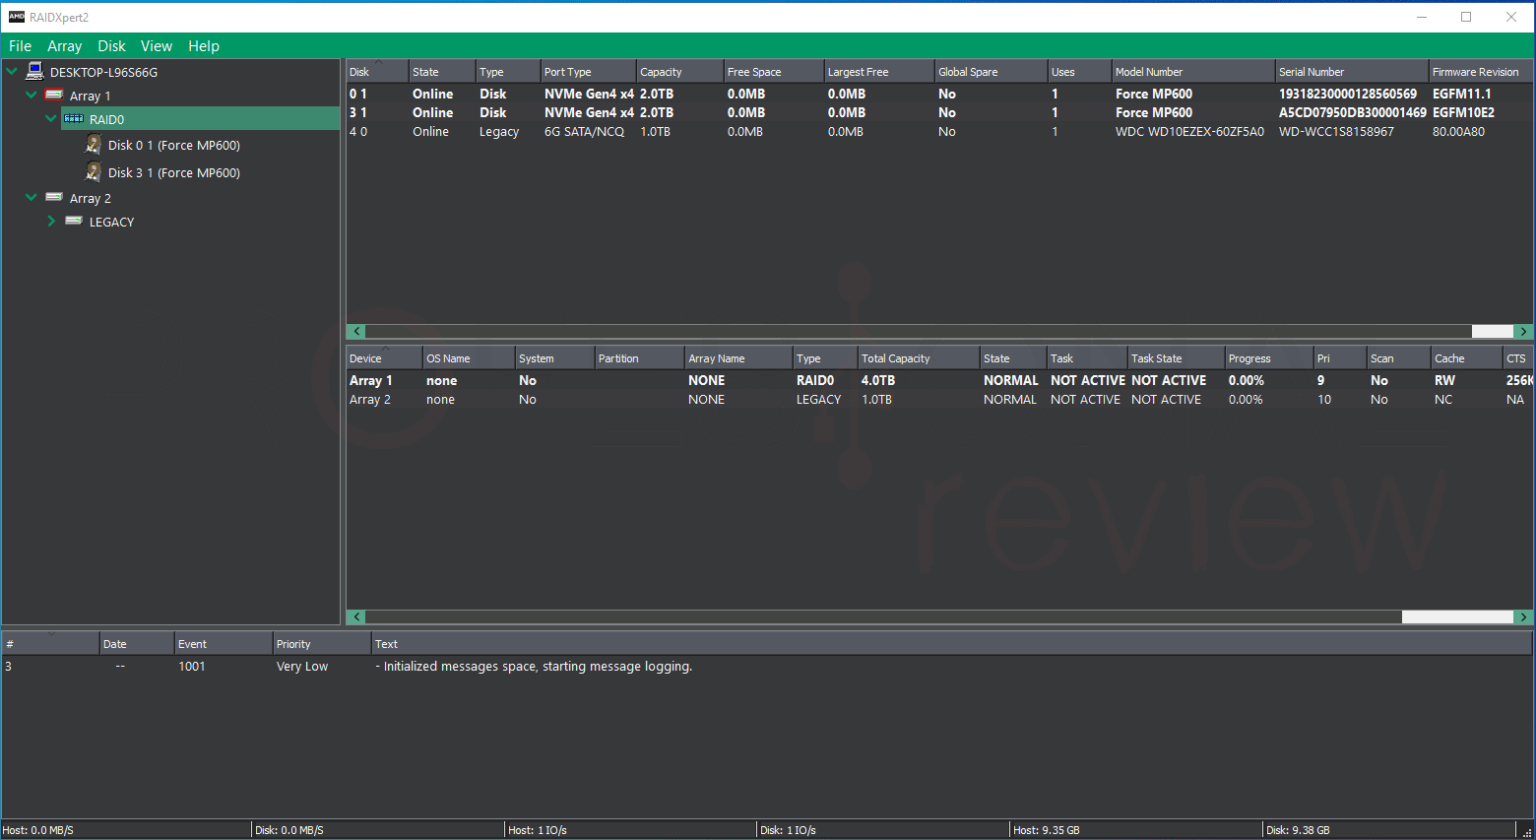Collapse the RAID0 tree node

click(x=51, y=118)
